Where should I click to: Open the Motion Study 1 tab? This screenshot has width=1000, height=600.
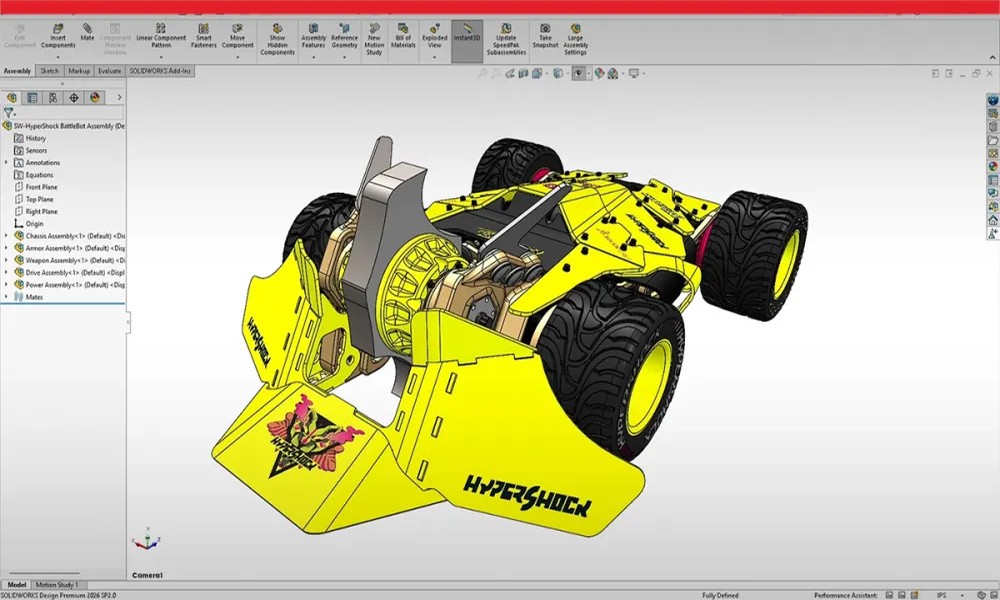[x=59, y=584]
